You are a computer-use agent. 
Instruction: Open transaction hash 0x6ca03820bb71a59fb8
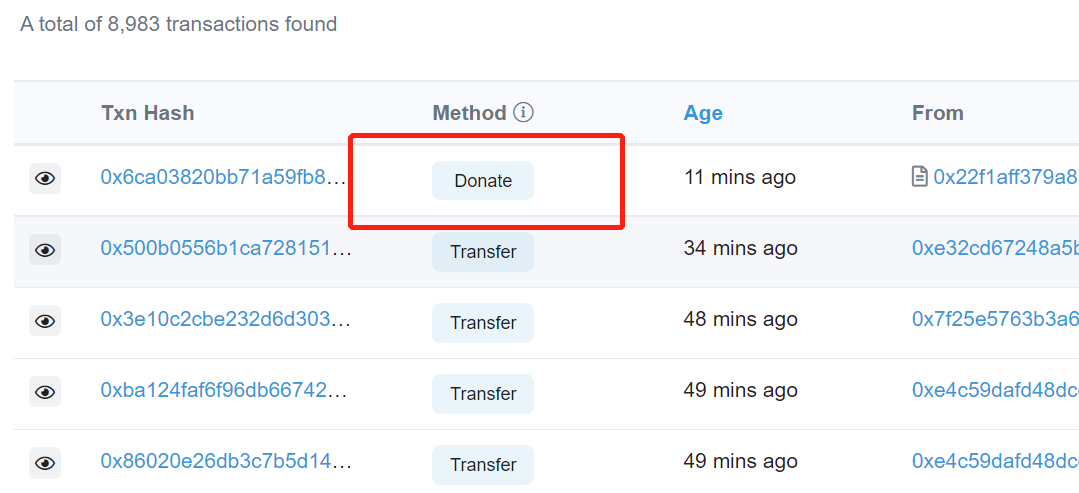pos(224,178)
